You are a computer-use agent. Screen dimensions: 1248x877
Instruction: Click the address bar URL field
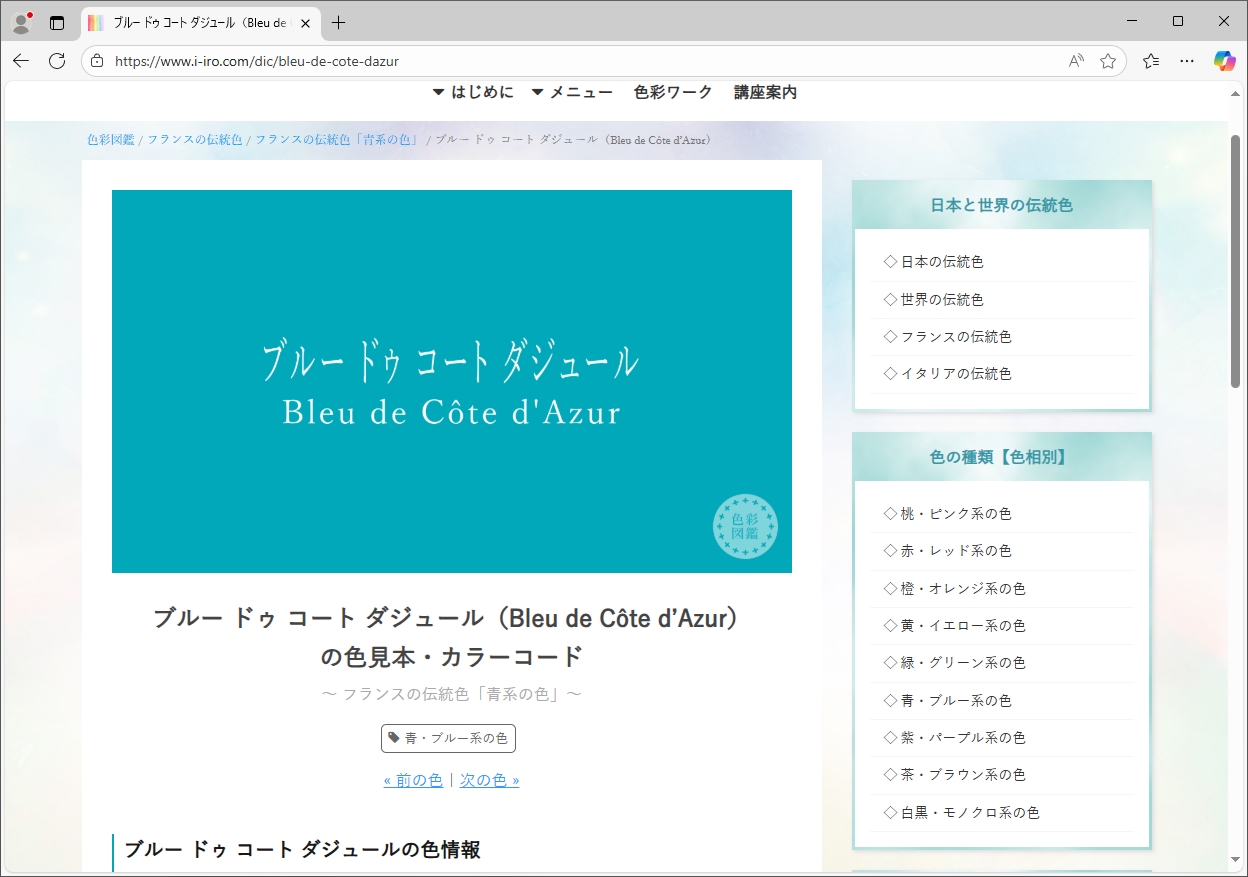pyautogui.click(x=580, y=61)
